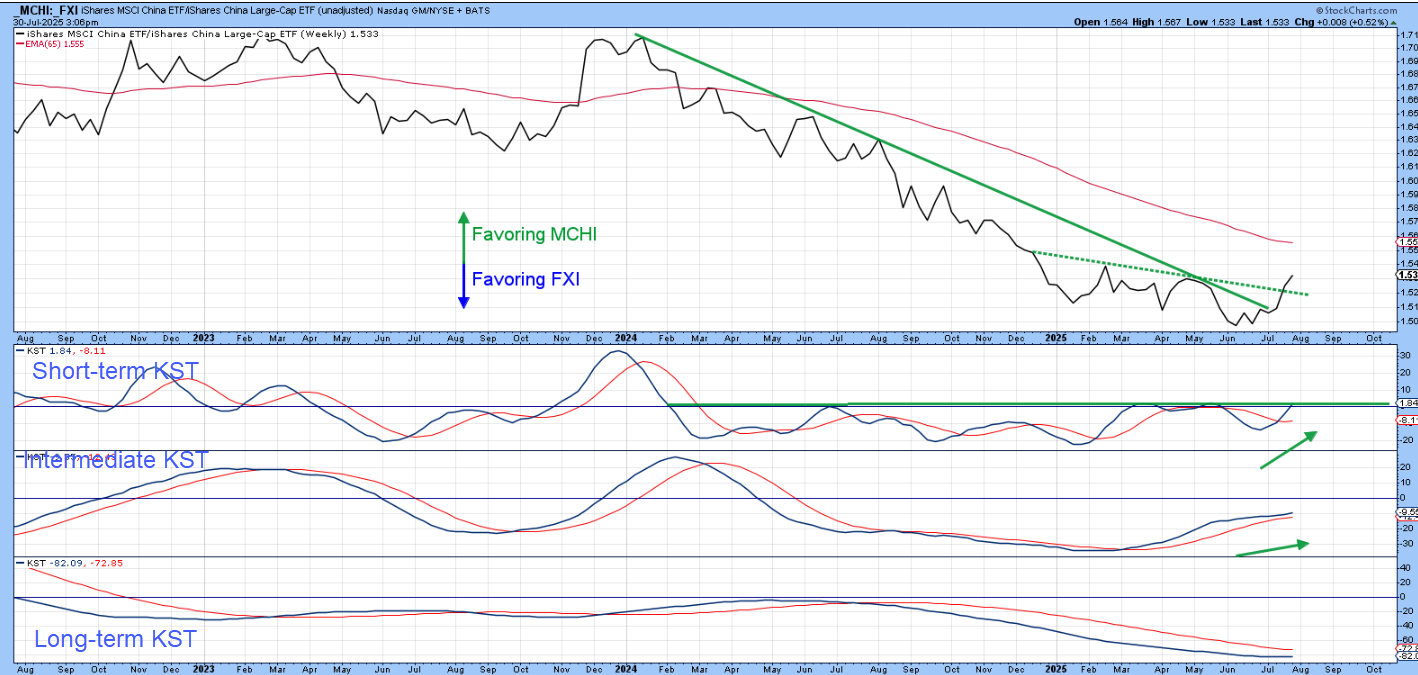The width and height of the screenshot is (1418, 675).
Task: Click the 2024 year marker on top time axis
Action: coord(626,337)
